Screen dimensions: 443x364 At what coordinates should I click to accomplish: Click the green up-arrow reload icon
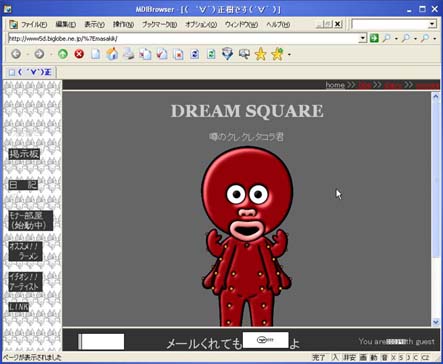pos(63,54)
